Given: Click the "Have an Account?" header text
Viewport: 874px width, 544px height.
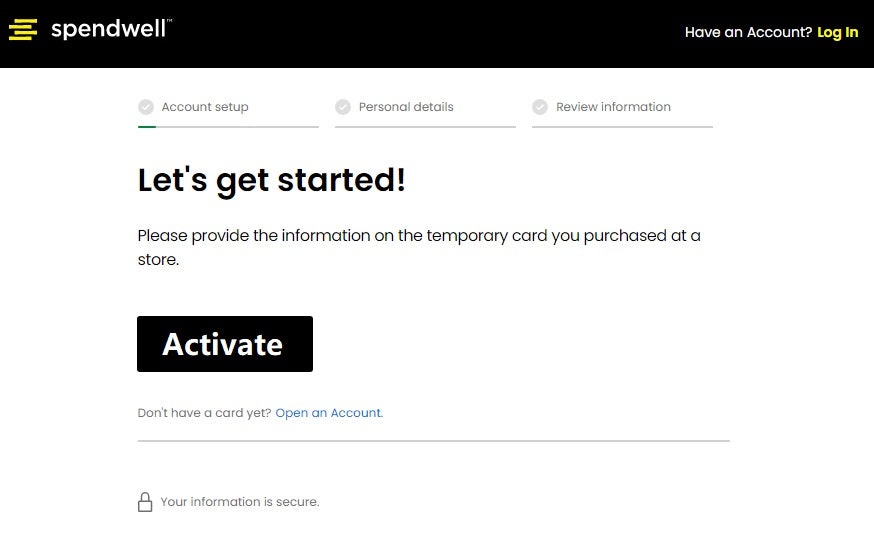Looking at the screenshot, I should tap(748, 32).
